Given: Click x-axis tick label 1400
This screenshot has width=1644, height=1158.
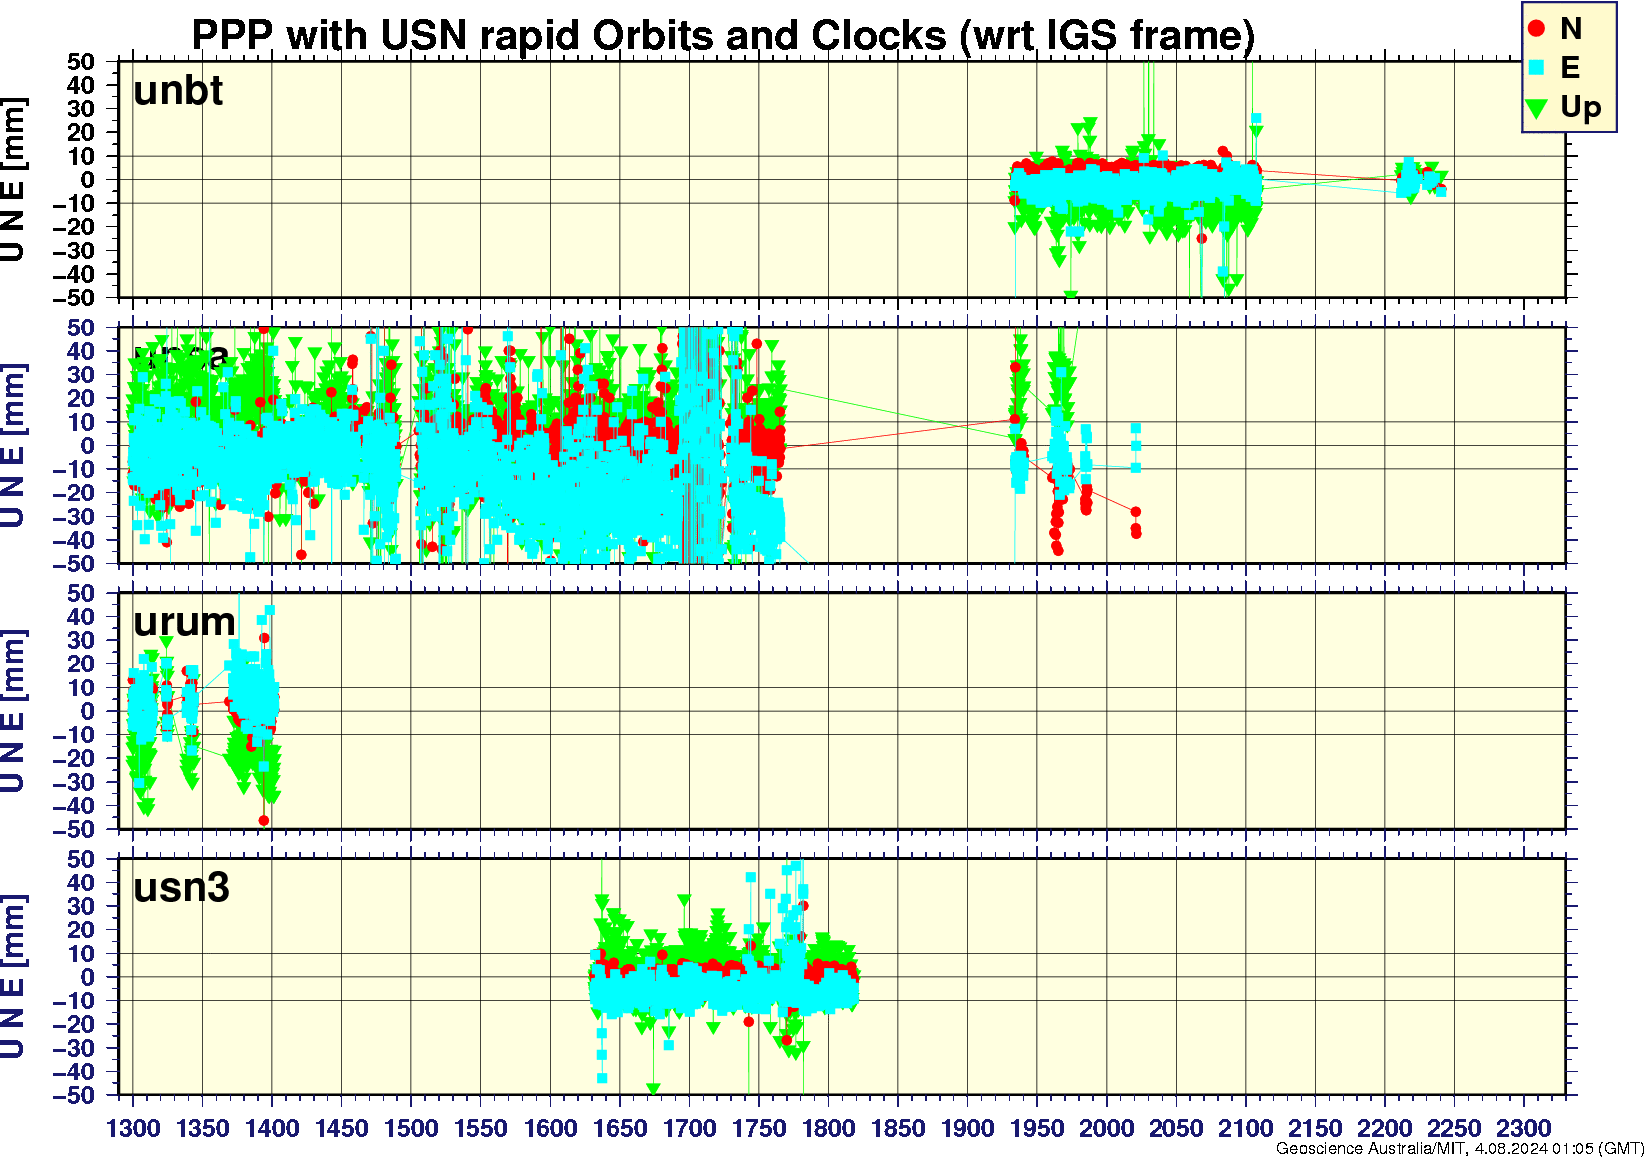Looking at the screenshot, I should [272, 1128].
